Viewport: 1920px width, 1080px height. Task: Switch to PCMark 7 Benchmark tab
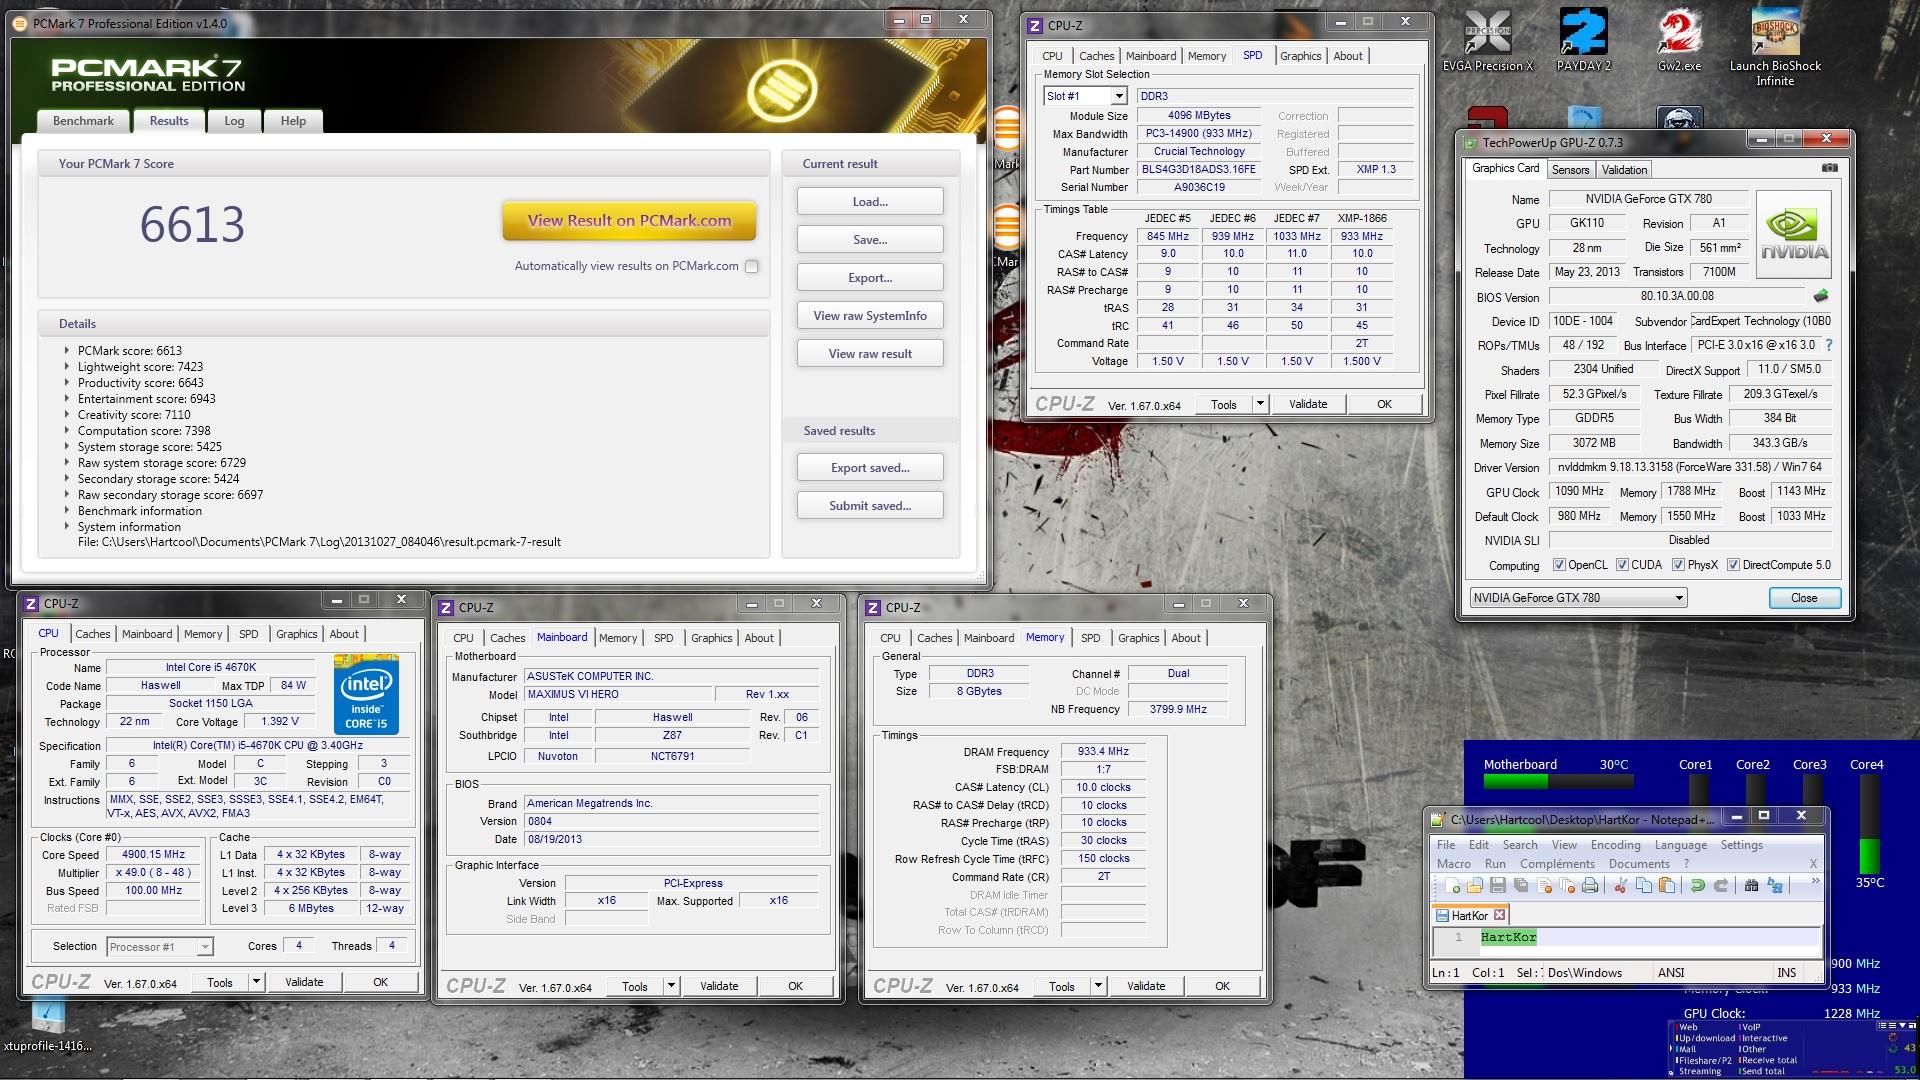click(83, 121)
